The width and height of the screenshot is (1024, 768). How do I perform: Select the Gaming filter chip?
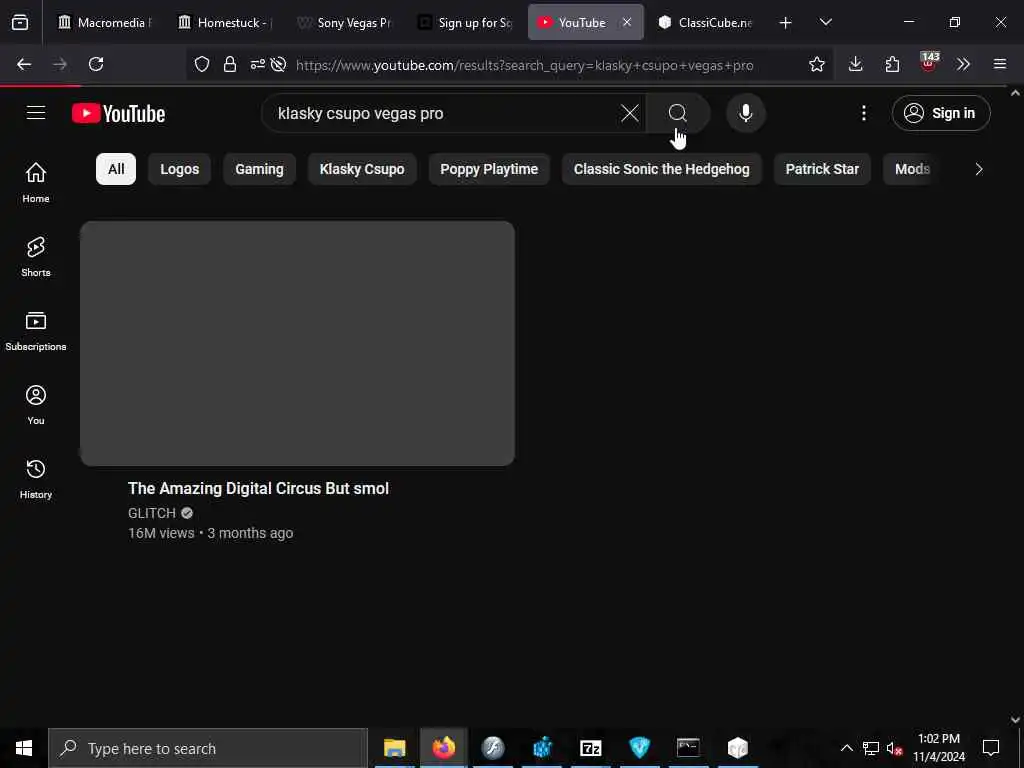[259, 169]
